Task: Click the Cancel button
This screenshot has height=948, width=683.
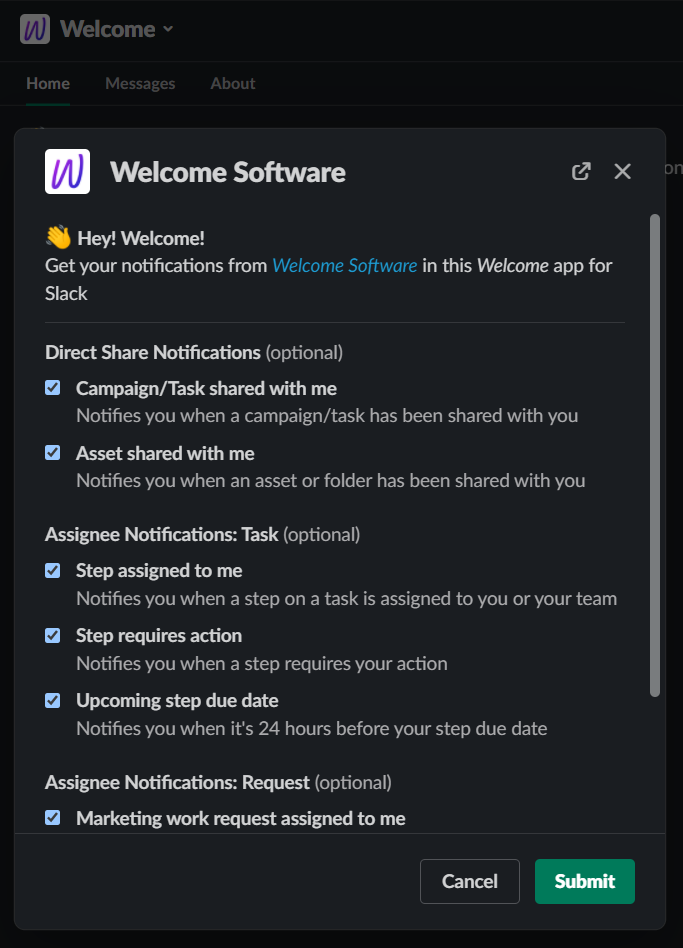Action: click(x=469, y=881)
